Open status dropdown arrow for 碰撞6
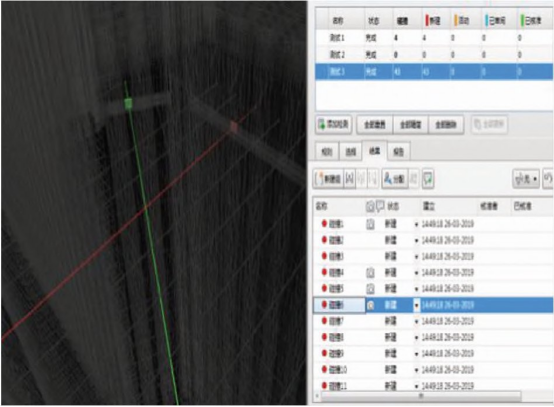 417,306
